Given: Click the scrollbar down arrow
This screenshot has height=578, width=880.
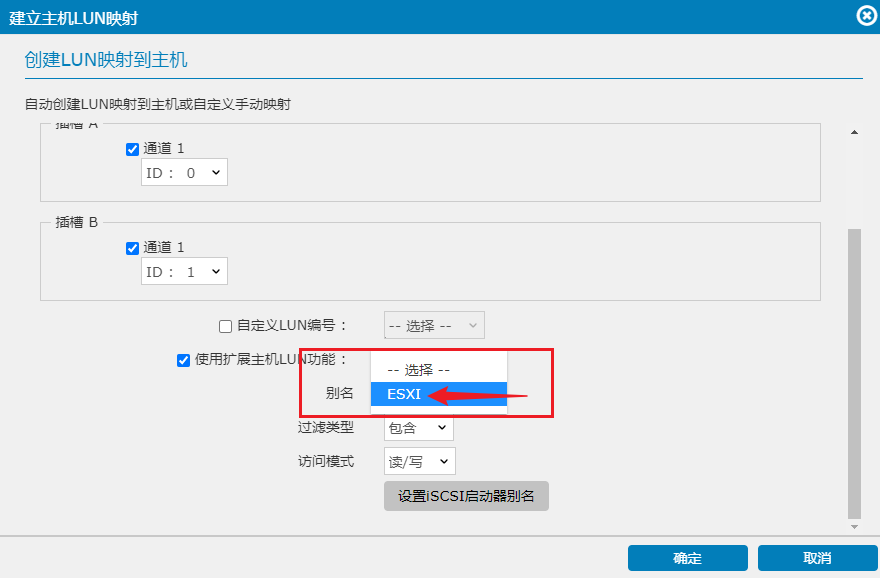Looking at the screenshot, I should point(854,526).
